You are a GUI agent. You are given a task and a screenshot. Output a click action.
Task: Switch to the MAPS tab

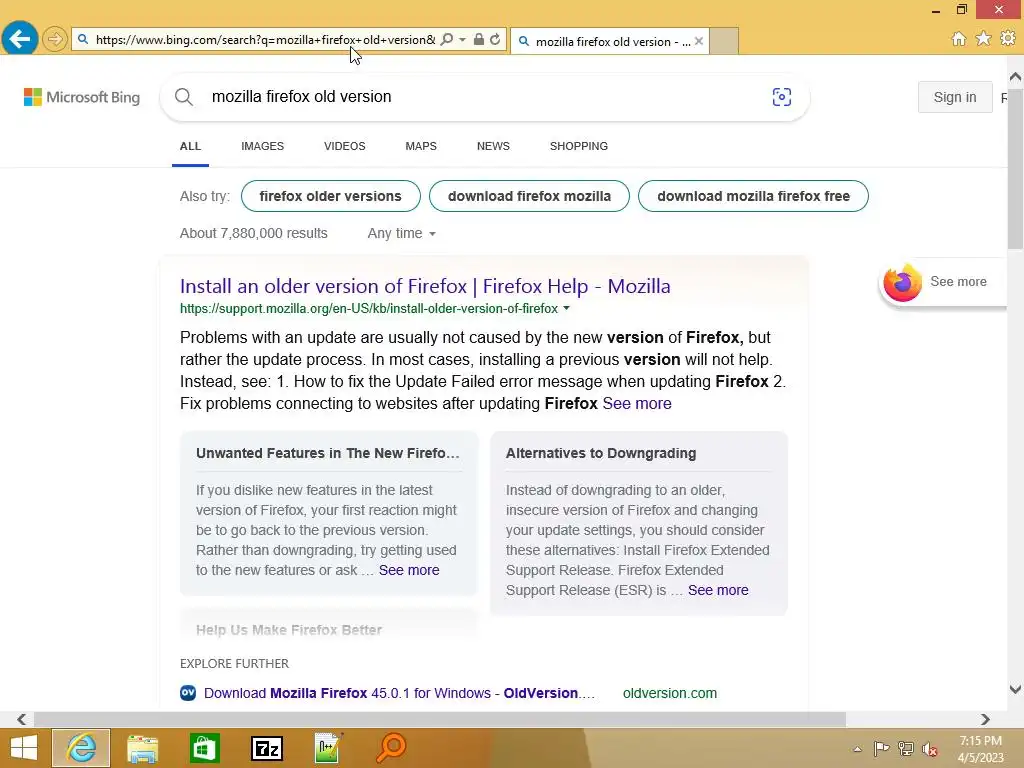(x=421, y=146)
